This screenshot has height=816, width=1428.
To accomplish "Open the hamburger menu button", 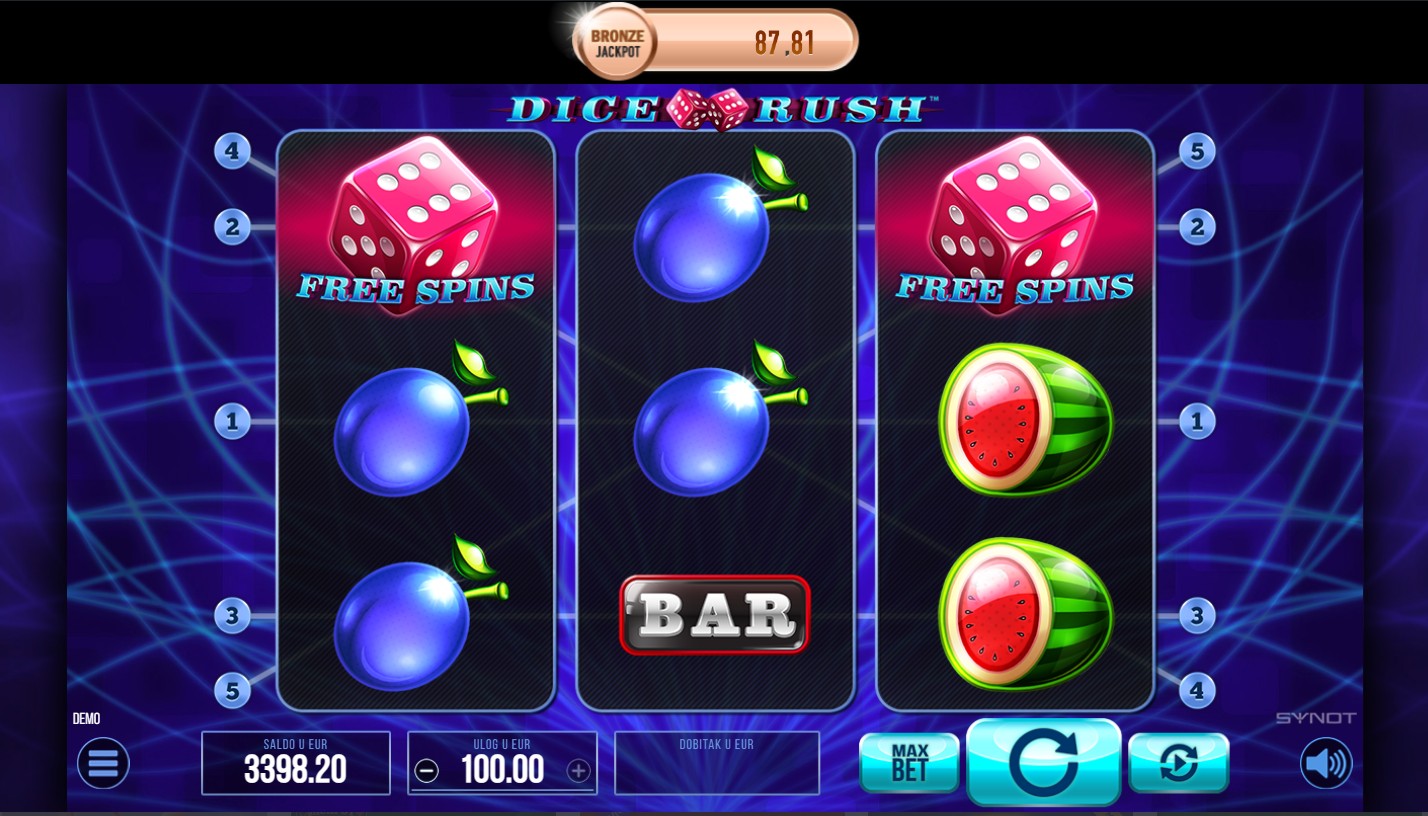I will pyautogui.click(x=103, y=764).
